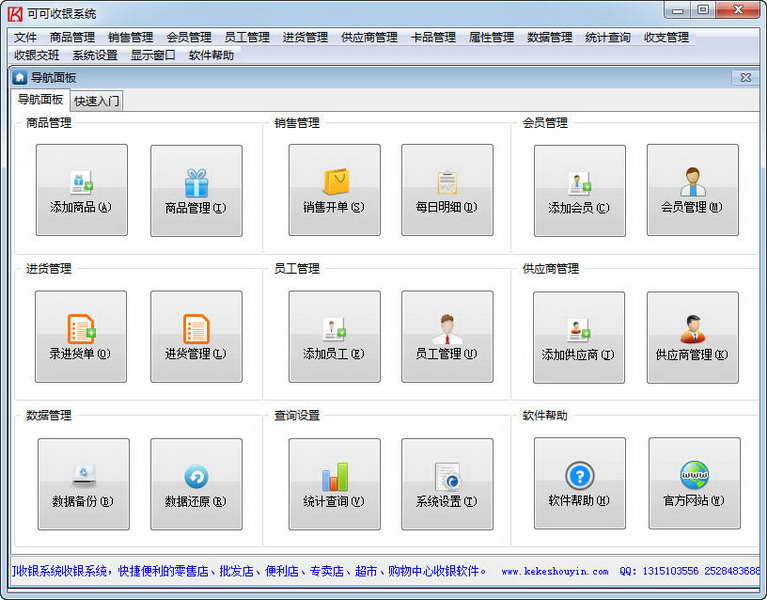This screenshot has height=600, width=767.
Task: Click 录进货单 (O) document icon
Action: pyautogui.click(x=81, y=337)
